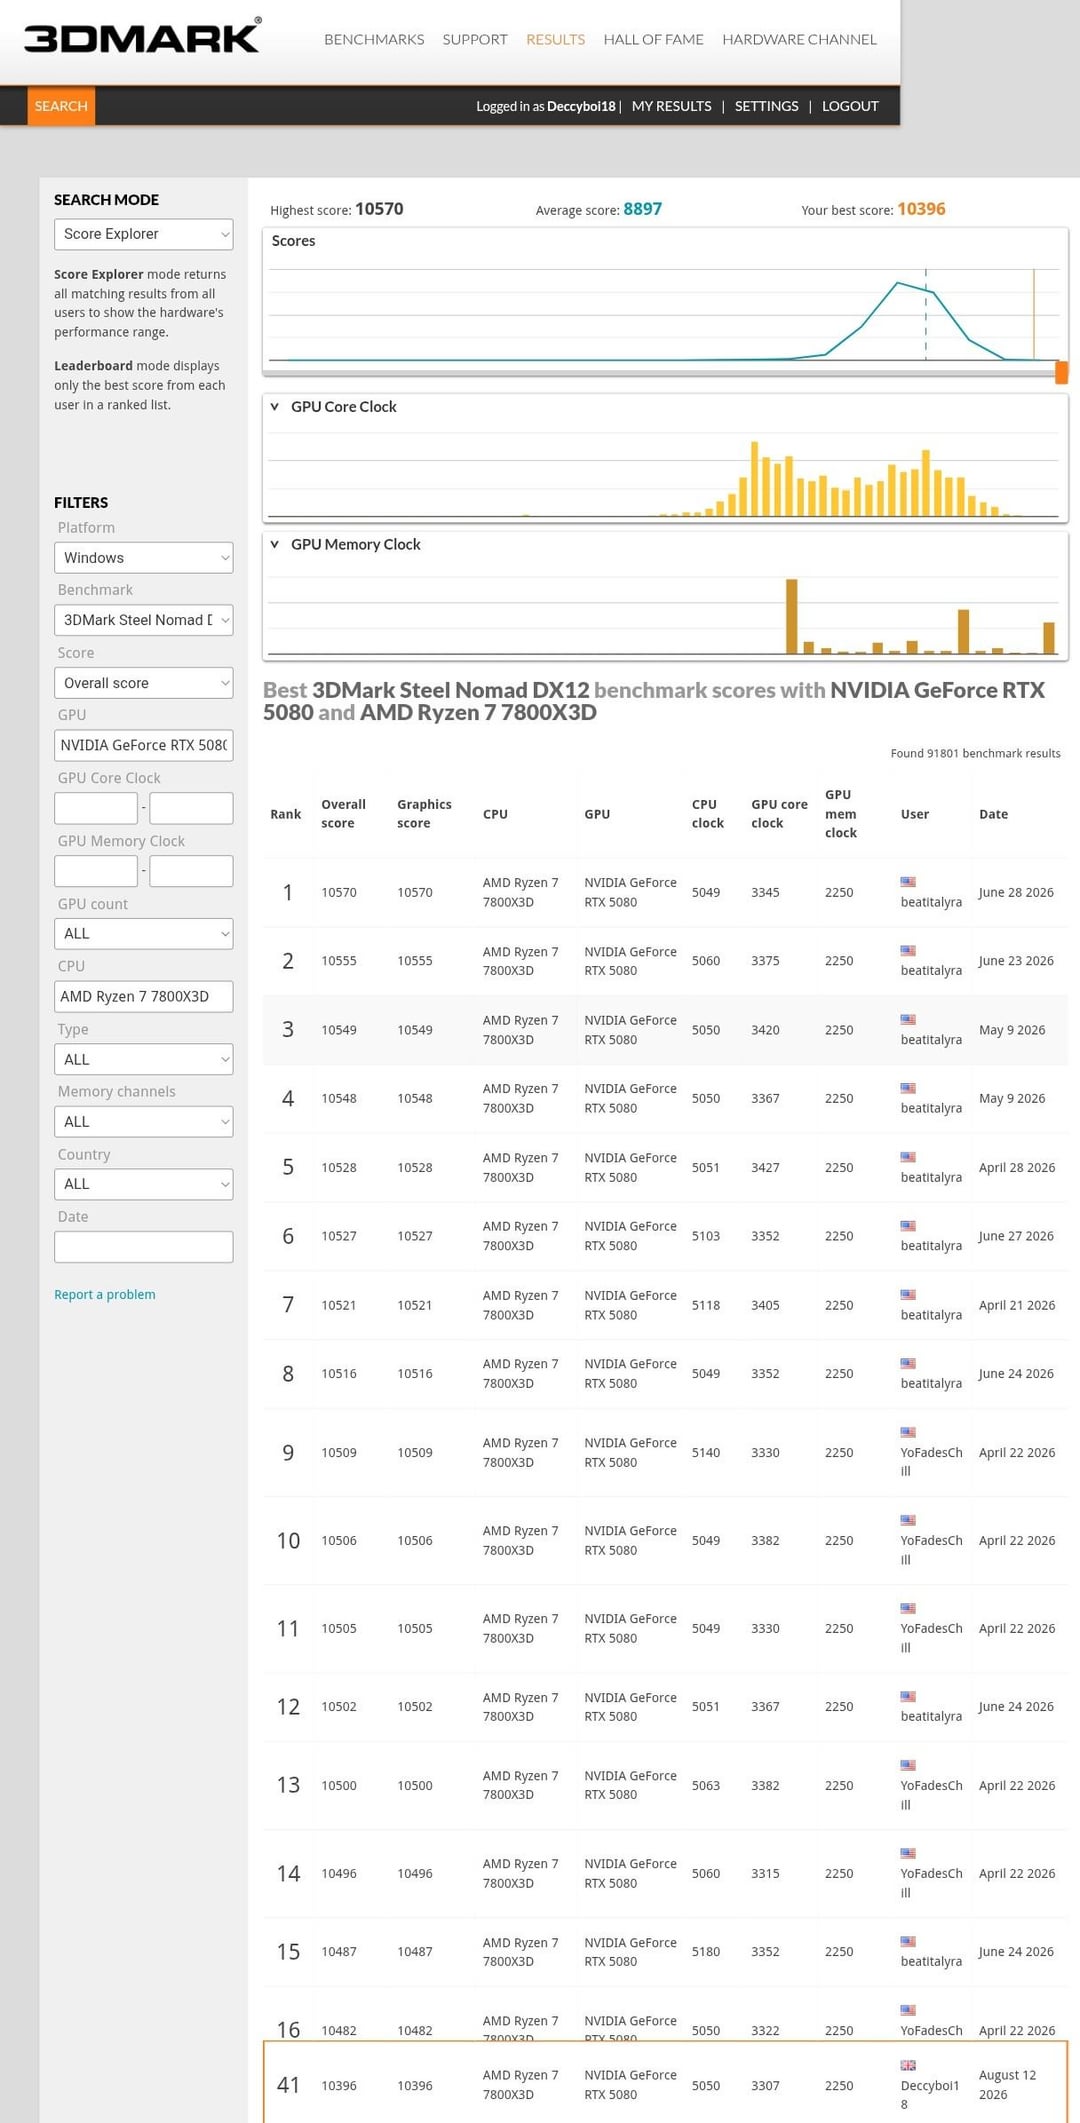Open the HALL OF FAME page
The width and height of the screenshot is (1080, 2123).
point(653,39)
